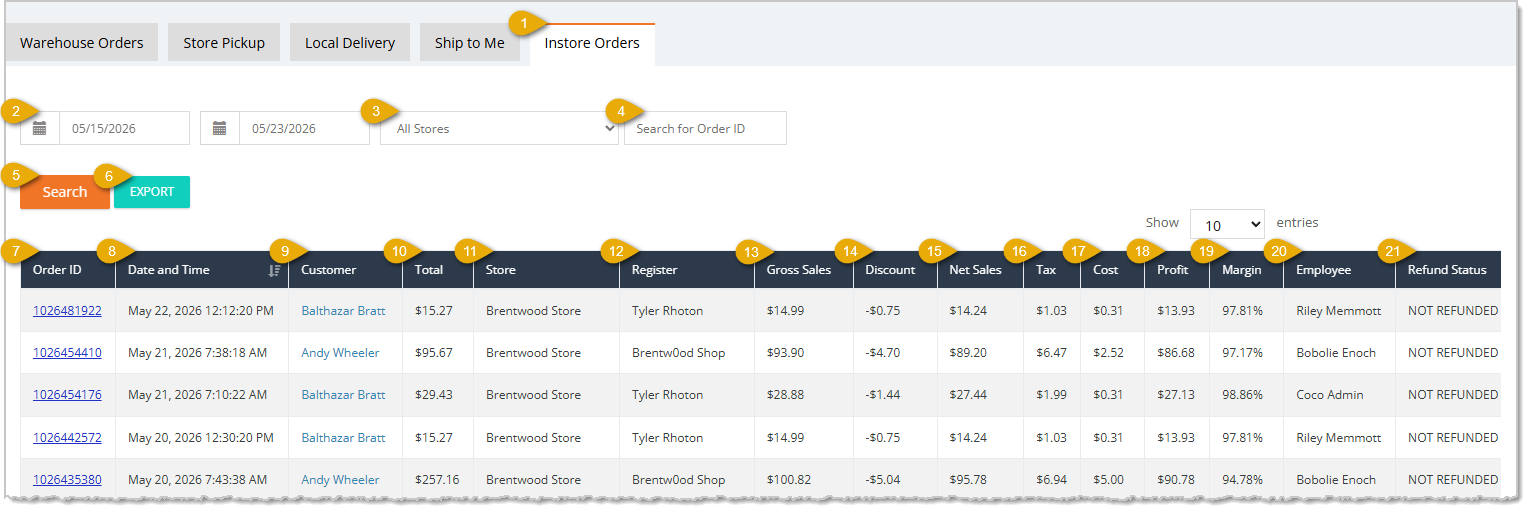The image size is (1528, 512).
Task: Sort by the Employee column header
Action: tap(1340, 270)
